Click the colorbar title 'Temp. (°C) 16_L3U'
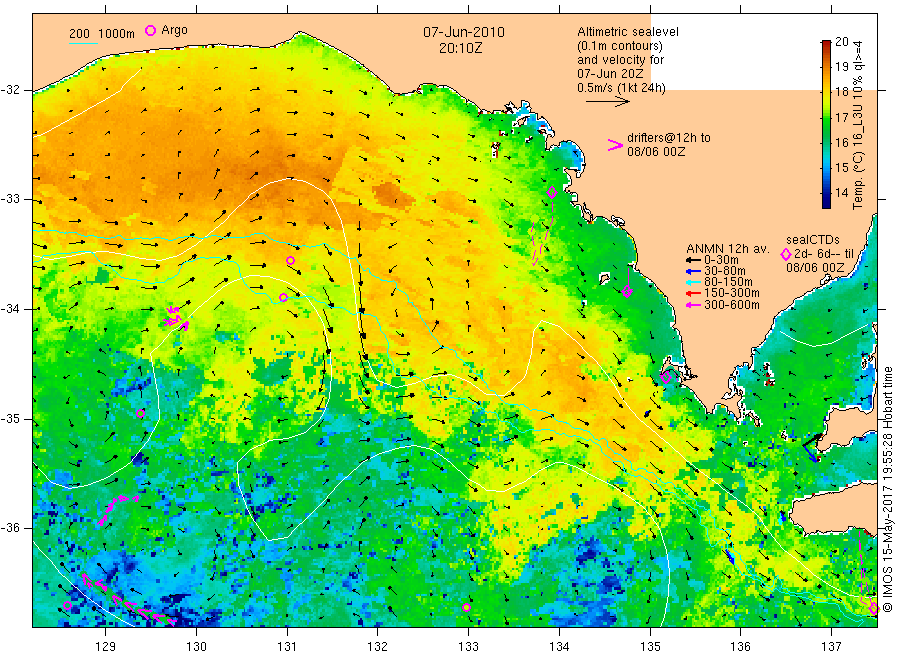This screenshot has width=900, height=660. (858, 125)
